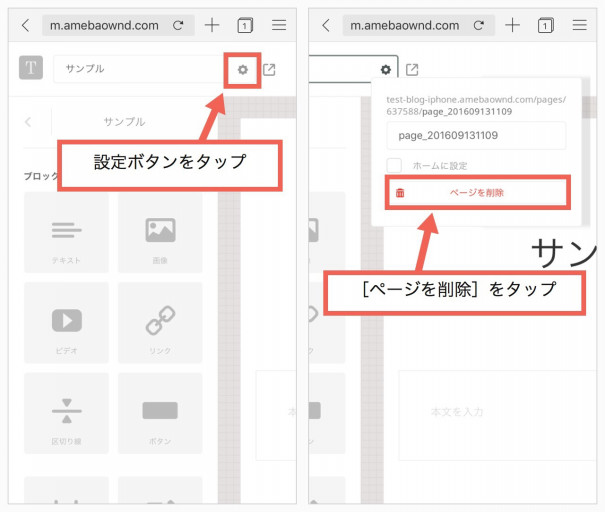The height and width of the screenshot is (512, 605).
Task: Click the 本文を入力 body text area
Action: tap(498, 415)
